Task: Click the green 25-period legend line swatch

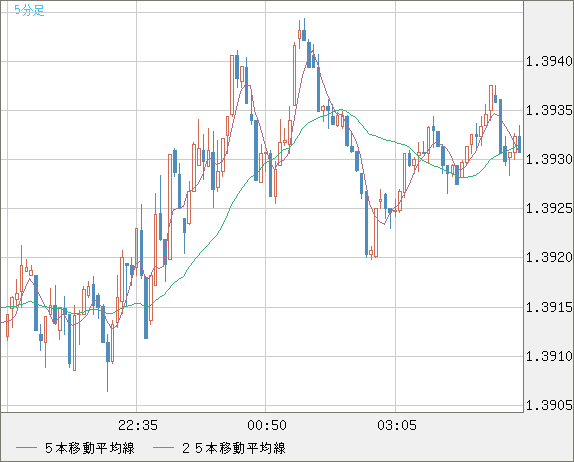Action: pos(163,448)
